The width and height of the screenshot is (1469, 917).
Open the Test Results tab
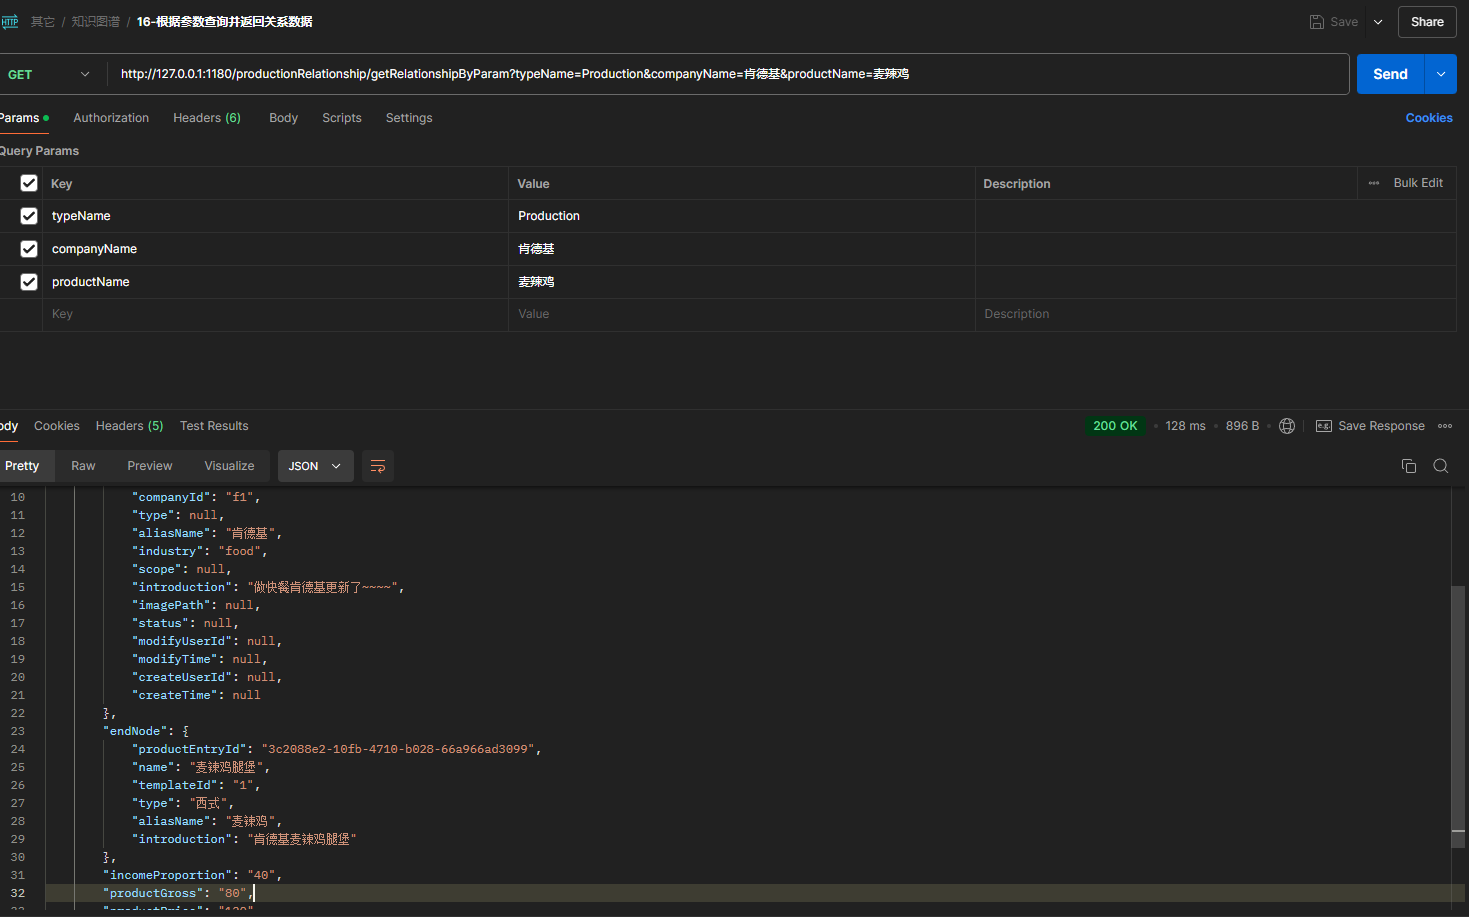214,426
